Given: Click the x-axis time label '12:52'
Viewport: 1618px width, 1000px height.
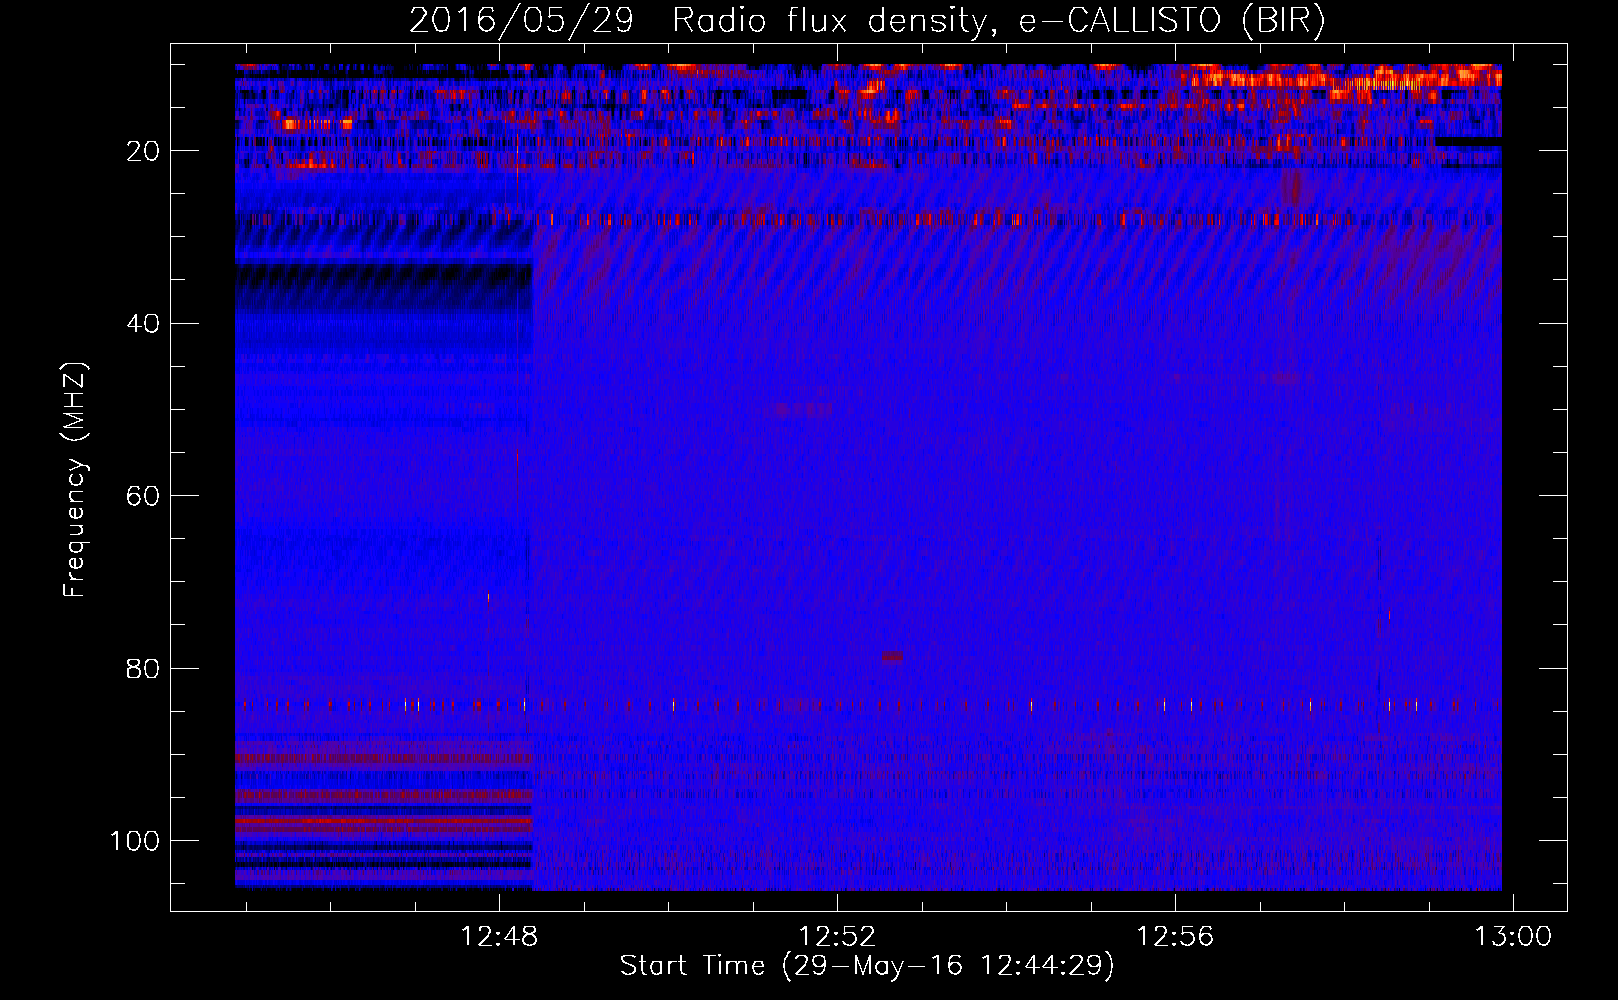Looking at the screenshot, I should pos(838,937).
